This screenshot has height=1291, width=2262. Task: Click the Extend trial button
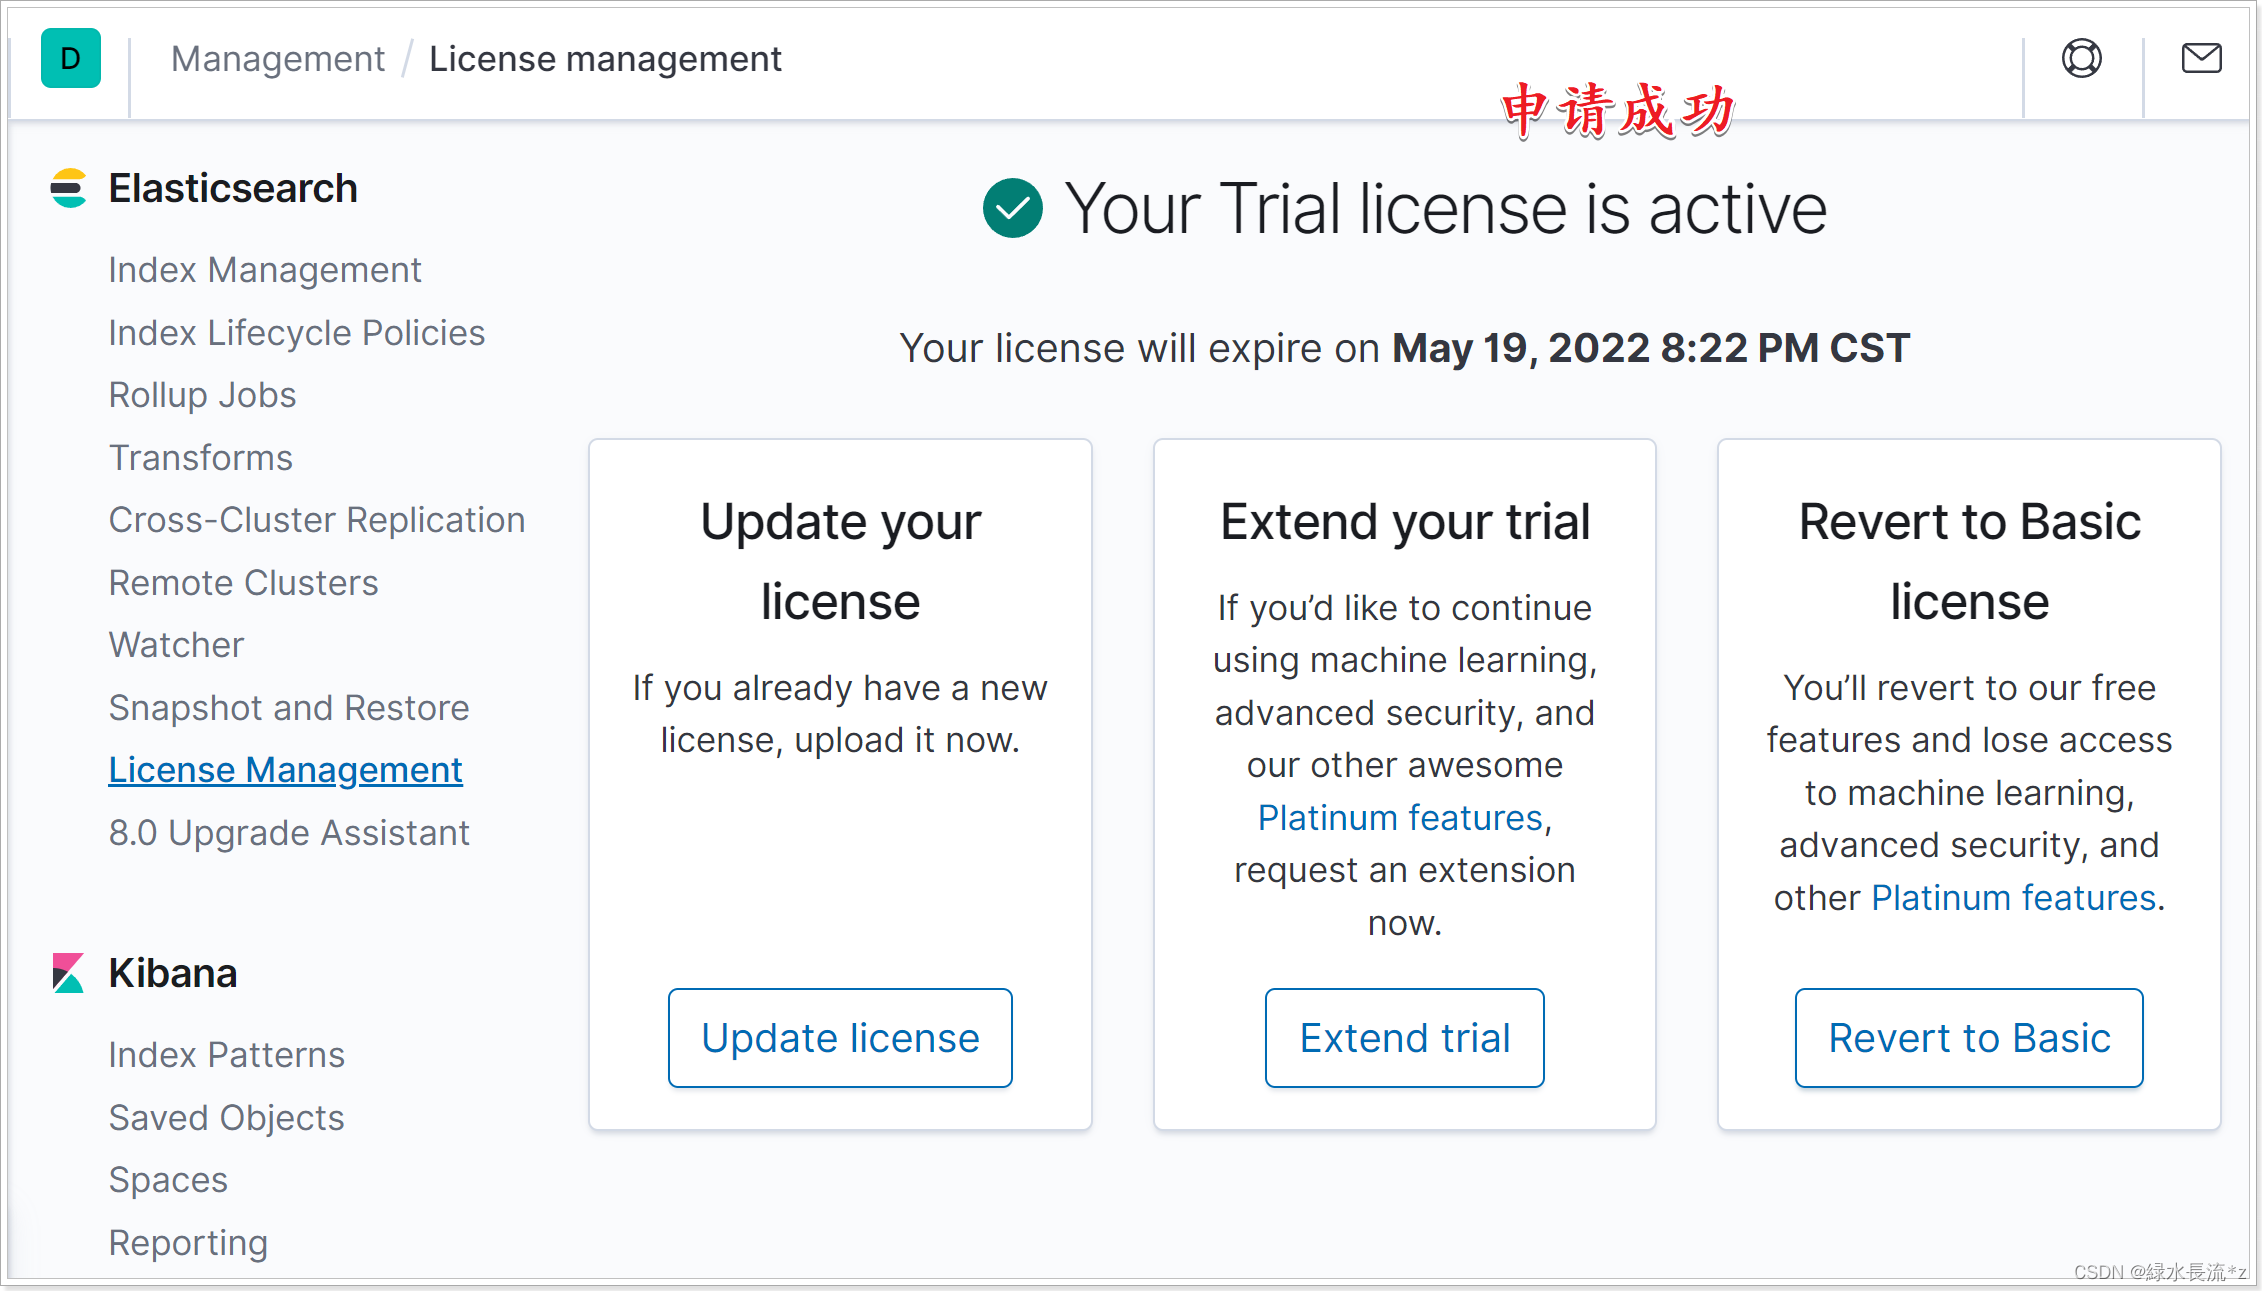click(1404, 1038)
